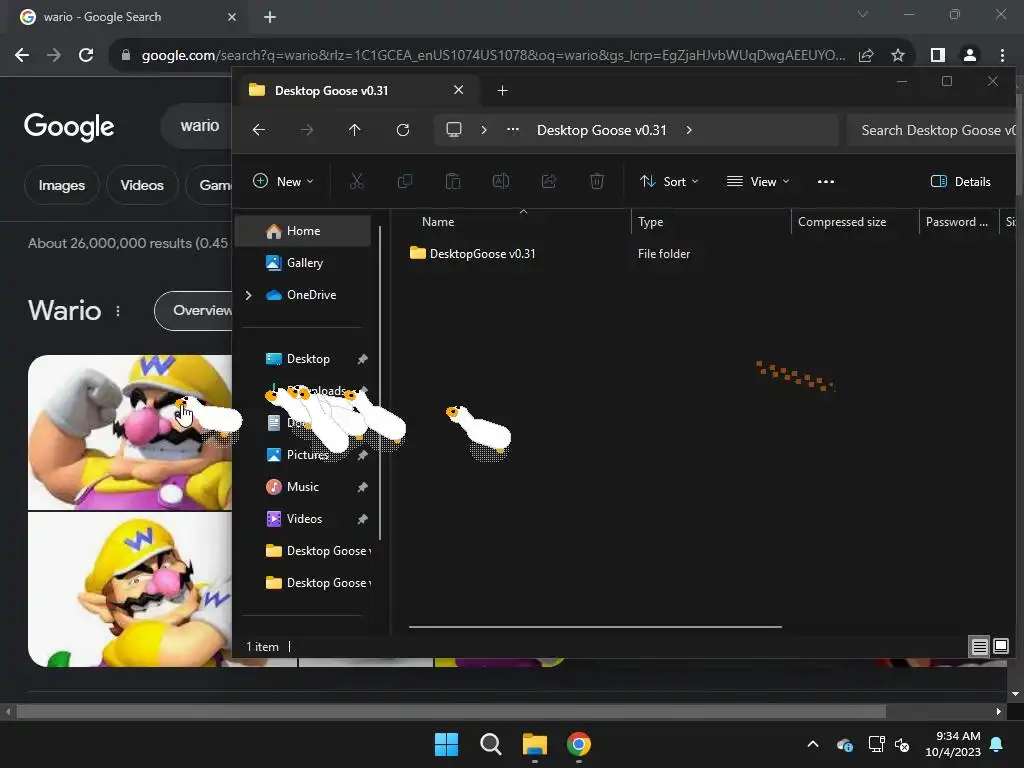Sort by Compressed size column header

click(855, 222)
